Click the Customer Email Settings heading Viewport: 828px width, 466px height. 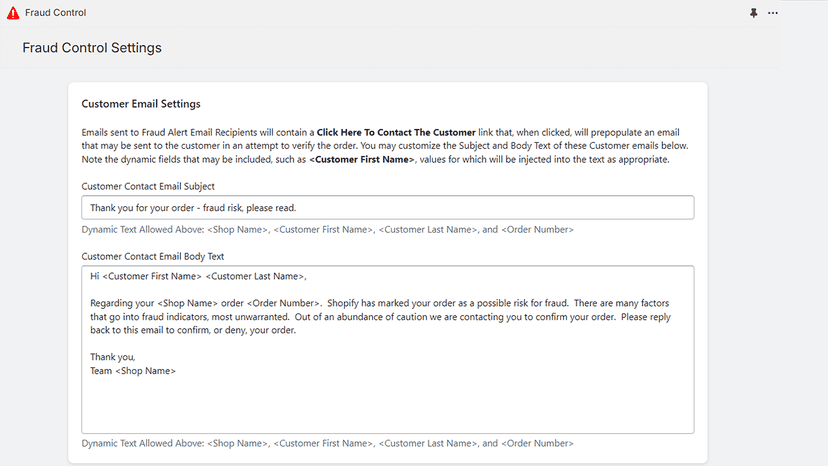click(141, 104)
